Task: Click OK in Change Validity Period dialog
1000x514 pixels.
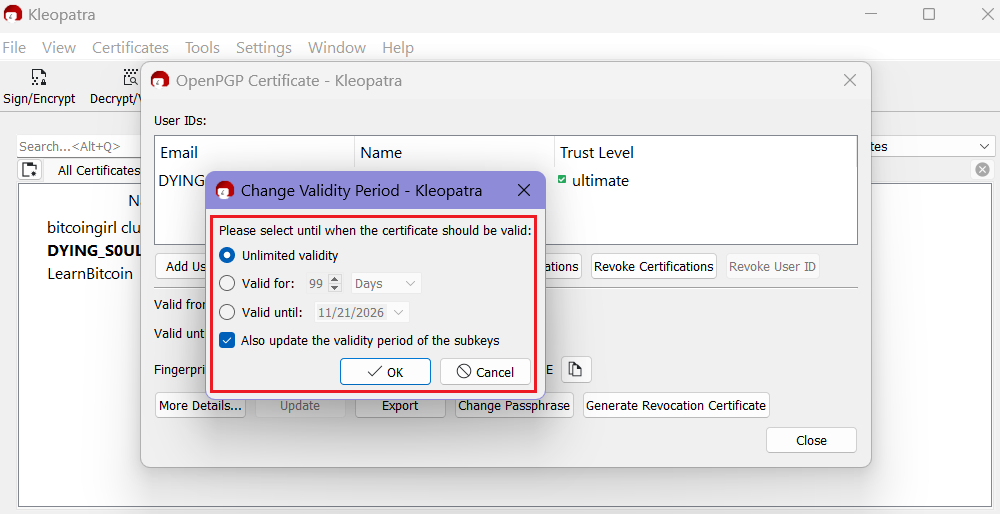Action: tap(385, 372)
